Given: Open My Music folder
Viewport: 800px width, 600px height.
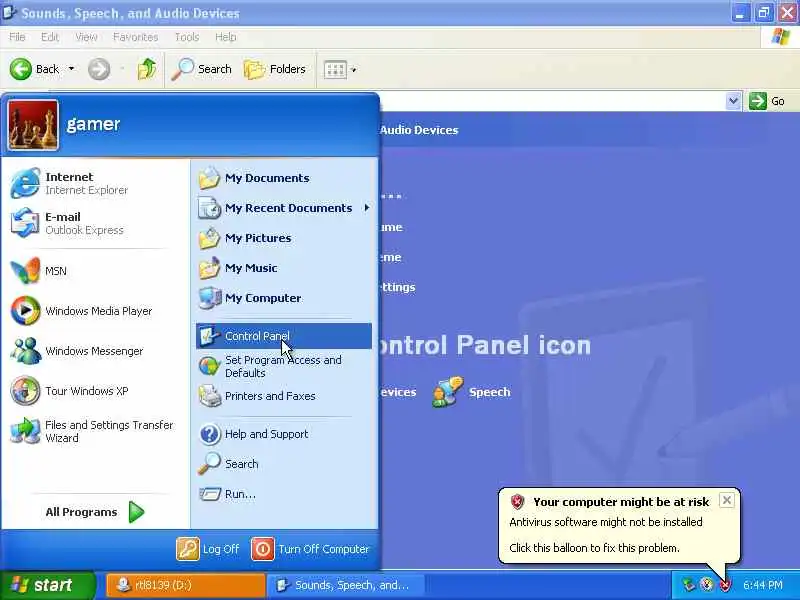Looking at the screenshot, I should pos(238,268).
